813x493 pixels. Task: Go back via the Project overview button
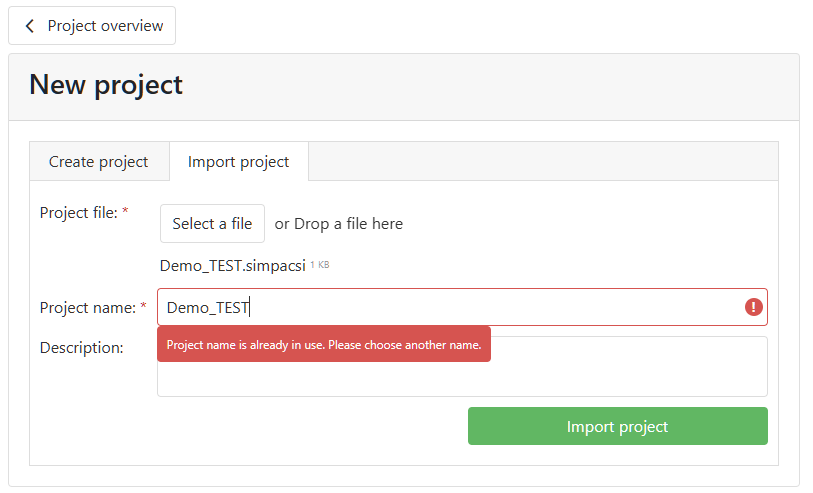click(x=92, y=26)
